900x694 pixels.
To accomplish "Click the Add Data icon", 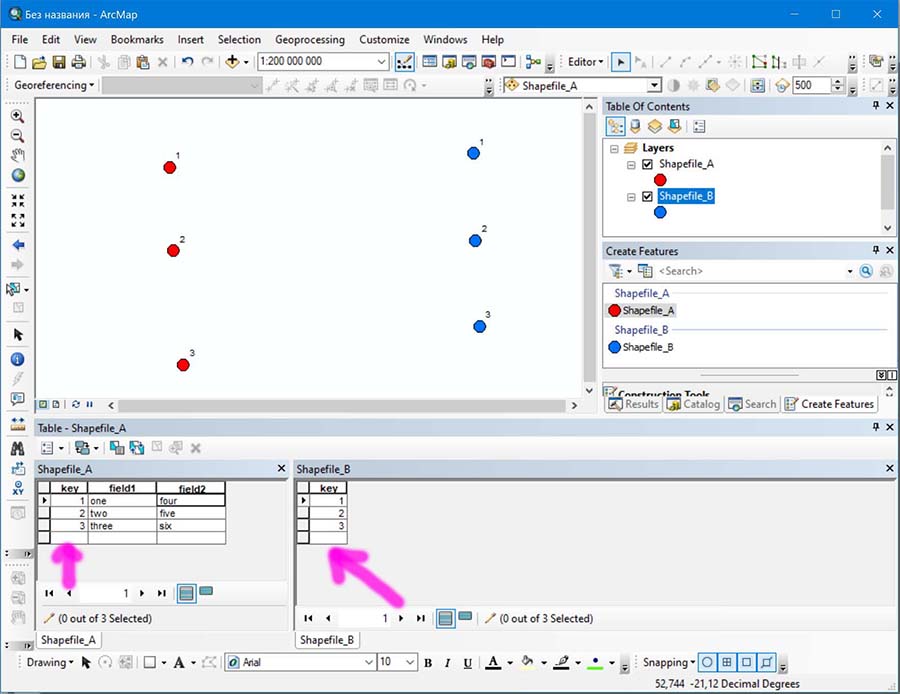I will [x=232, y=61].
